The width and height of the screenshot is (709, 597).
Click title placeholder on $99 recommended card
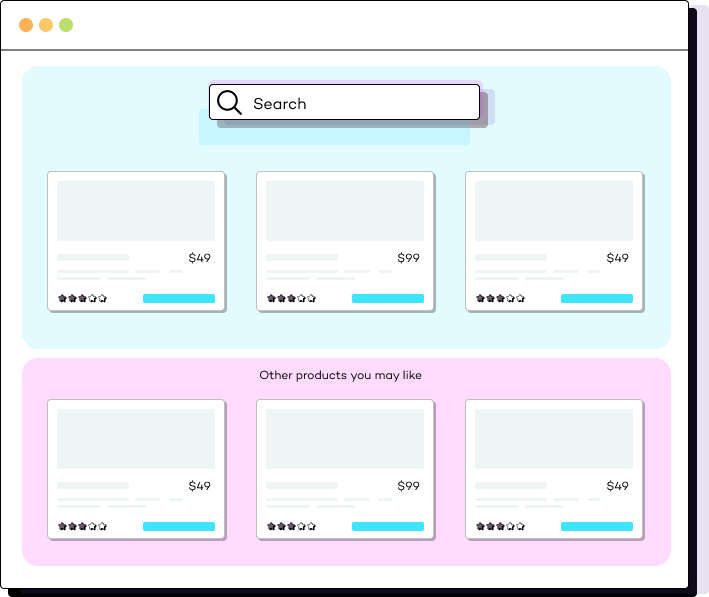[302, 485]
